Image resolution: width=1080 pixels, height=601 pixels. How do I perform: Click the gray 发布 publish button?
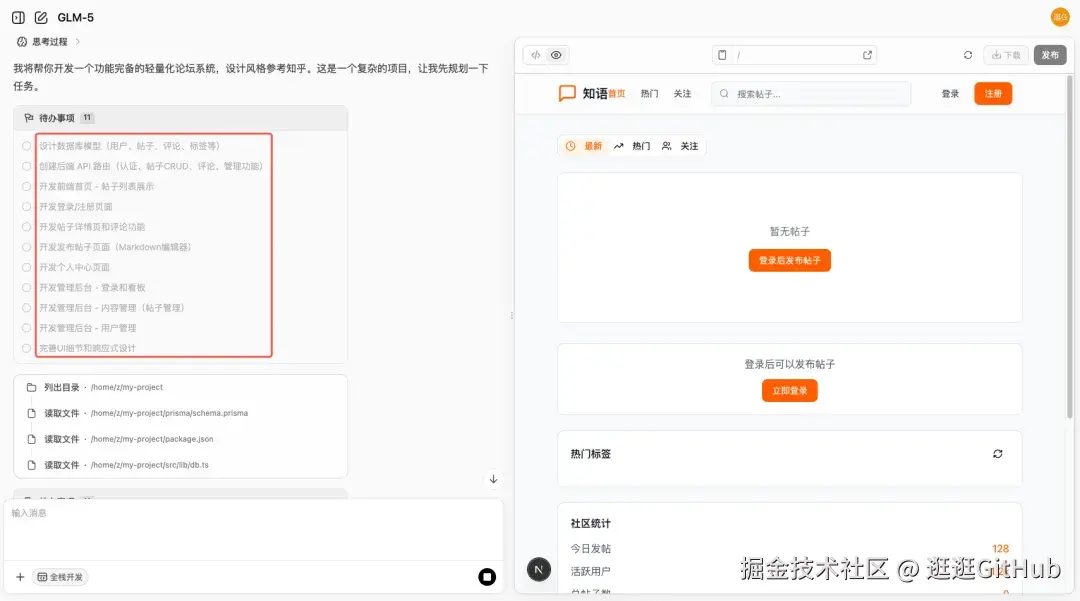(1050, 55)
